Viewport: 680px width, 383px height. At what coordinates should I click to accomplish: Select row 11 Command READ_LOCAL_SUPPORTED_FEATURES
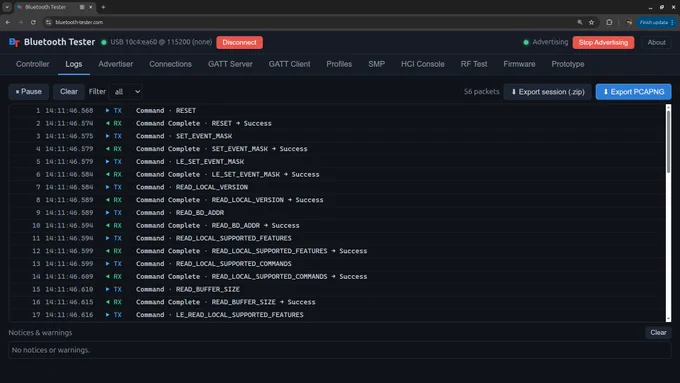(337, 238)
